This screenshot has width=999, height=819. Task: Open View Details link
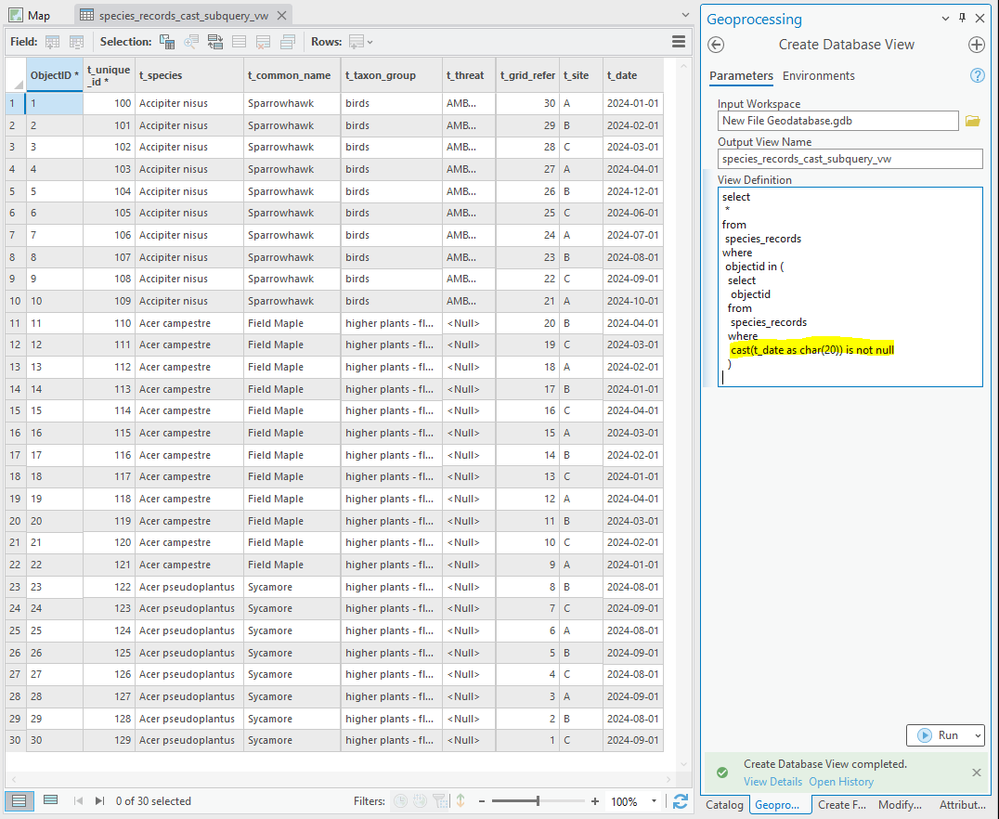tap(772, 781)
